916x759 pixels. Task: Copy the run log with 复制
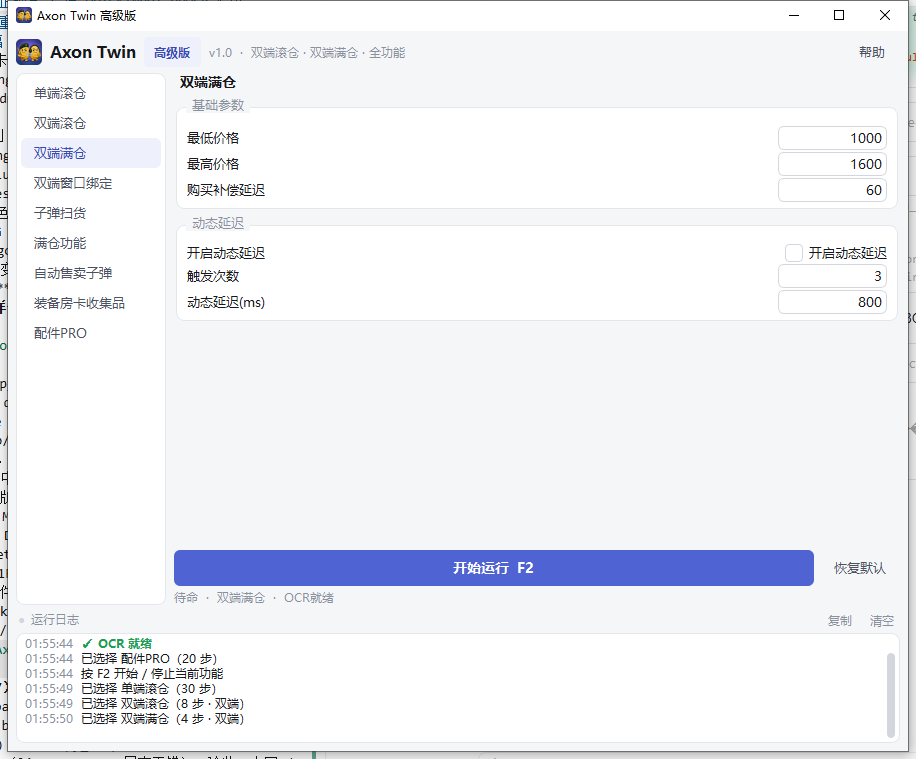click(839, 621)
